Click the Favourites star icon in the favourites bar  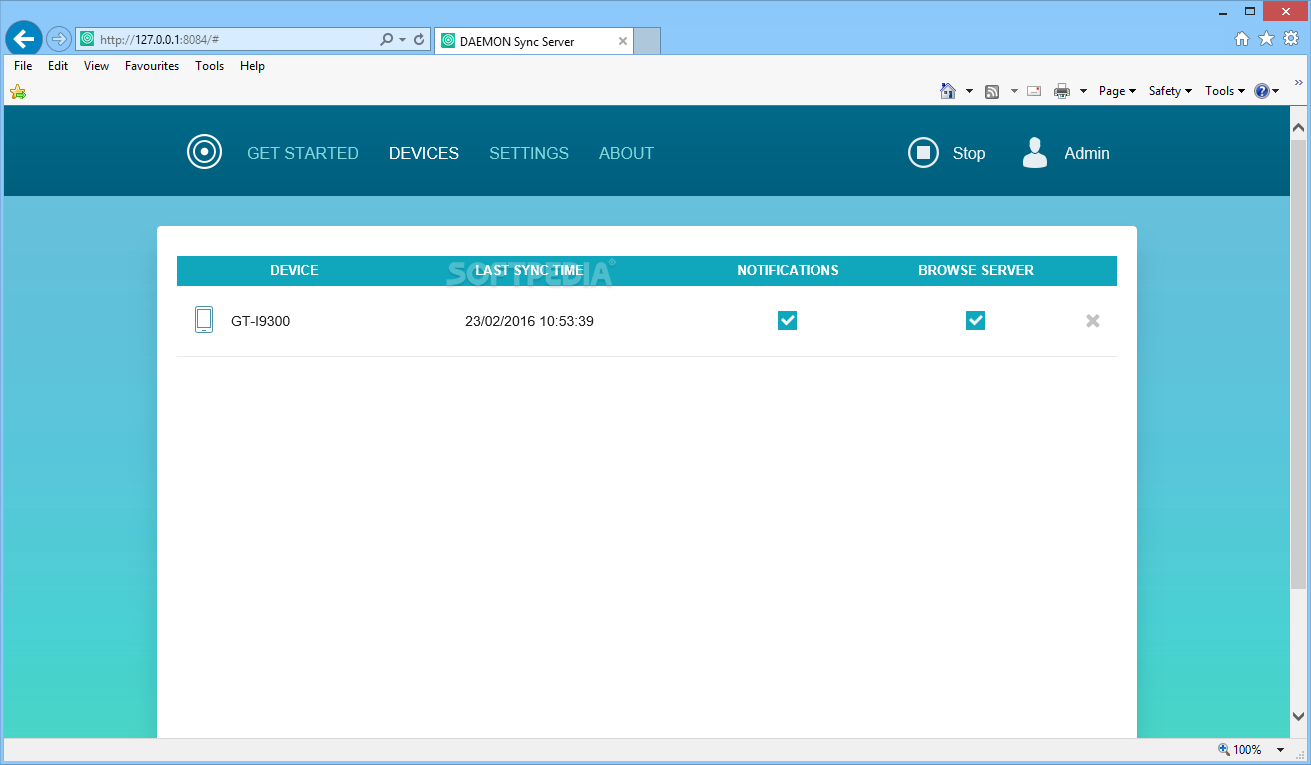(18, 92)
